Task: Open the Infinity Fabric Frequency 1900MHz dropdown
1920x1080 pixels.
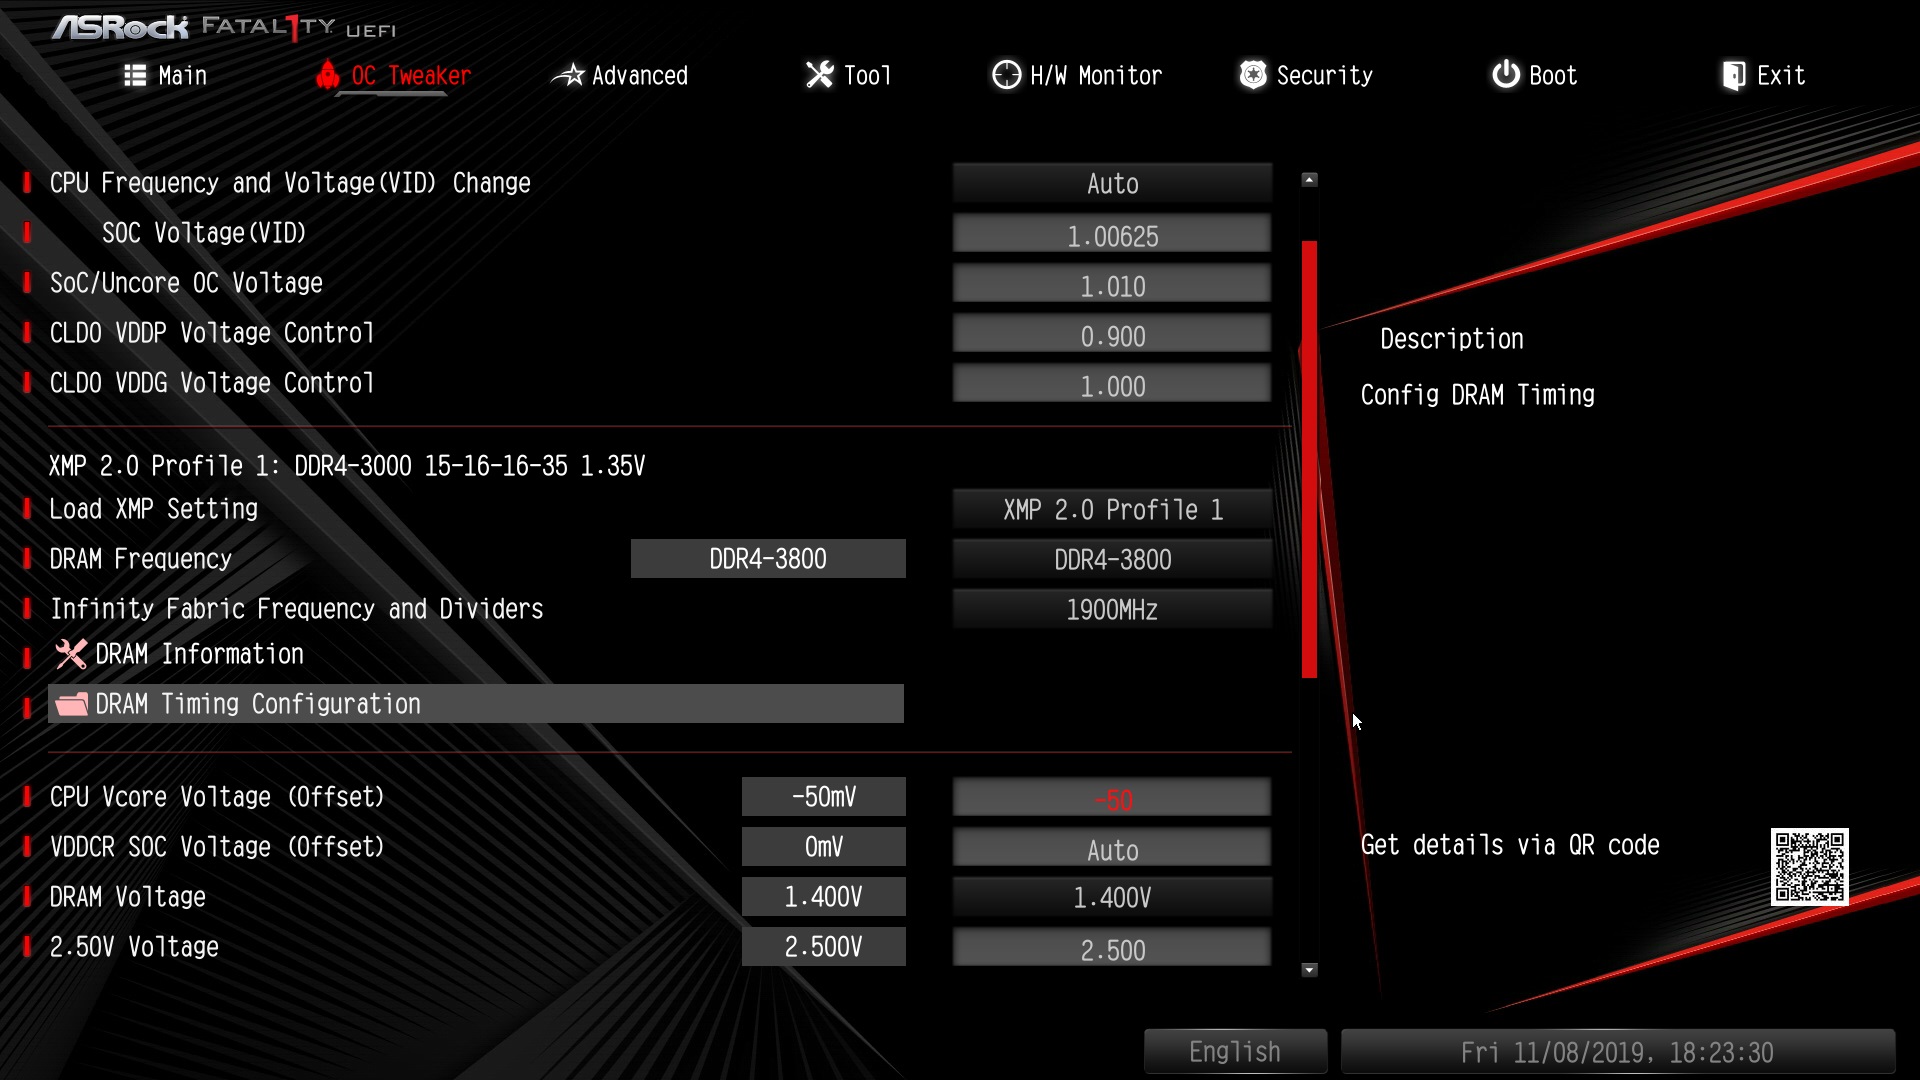Action: point(1112,610)
